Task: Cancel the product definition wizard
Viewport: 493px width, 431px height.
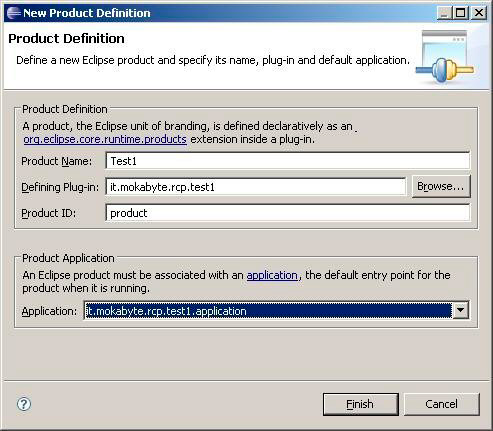Action: 442,404
